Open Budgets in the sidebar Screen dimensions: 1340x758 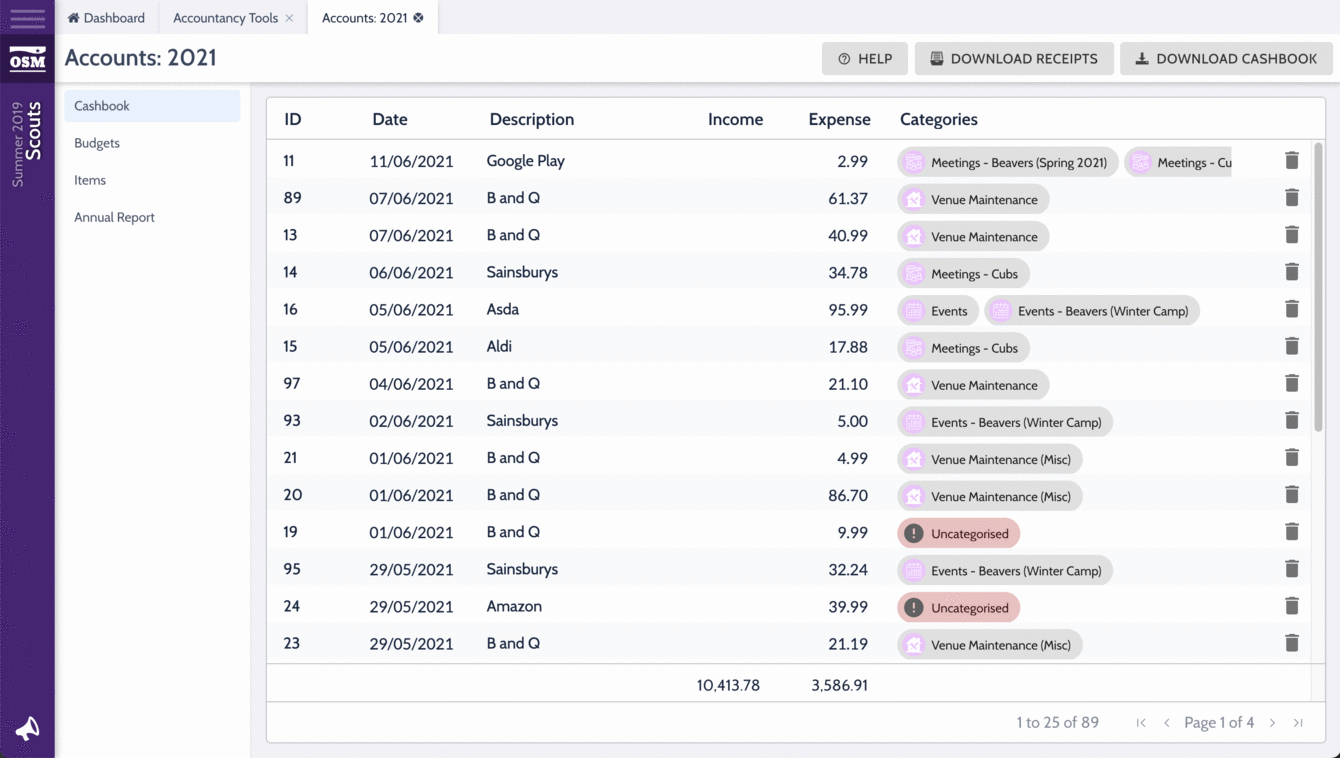[96, 142]
